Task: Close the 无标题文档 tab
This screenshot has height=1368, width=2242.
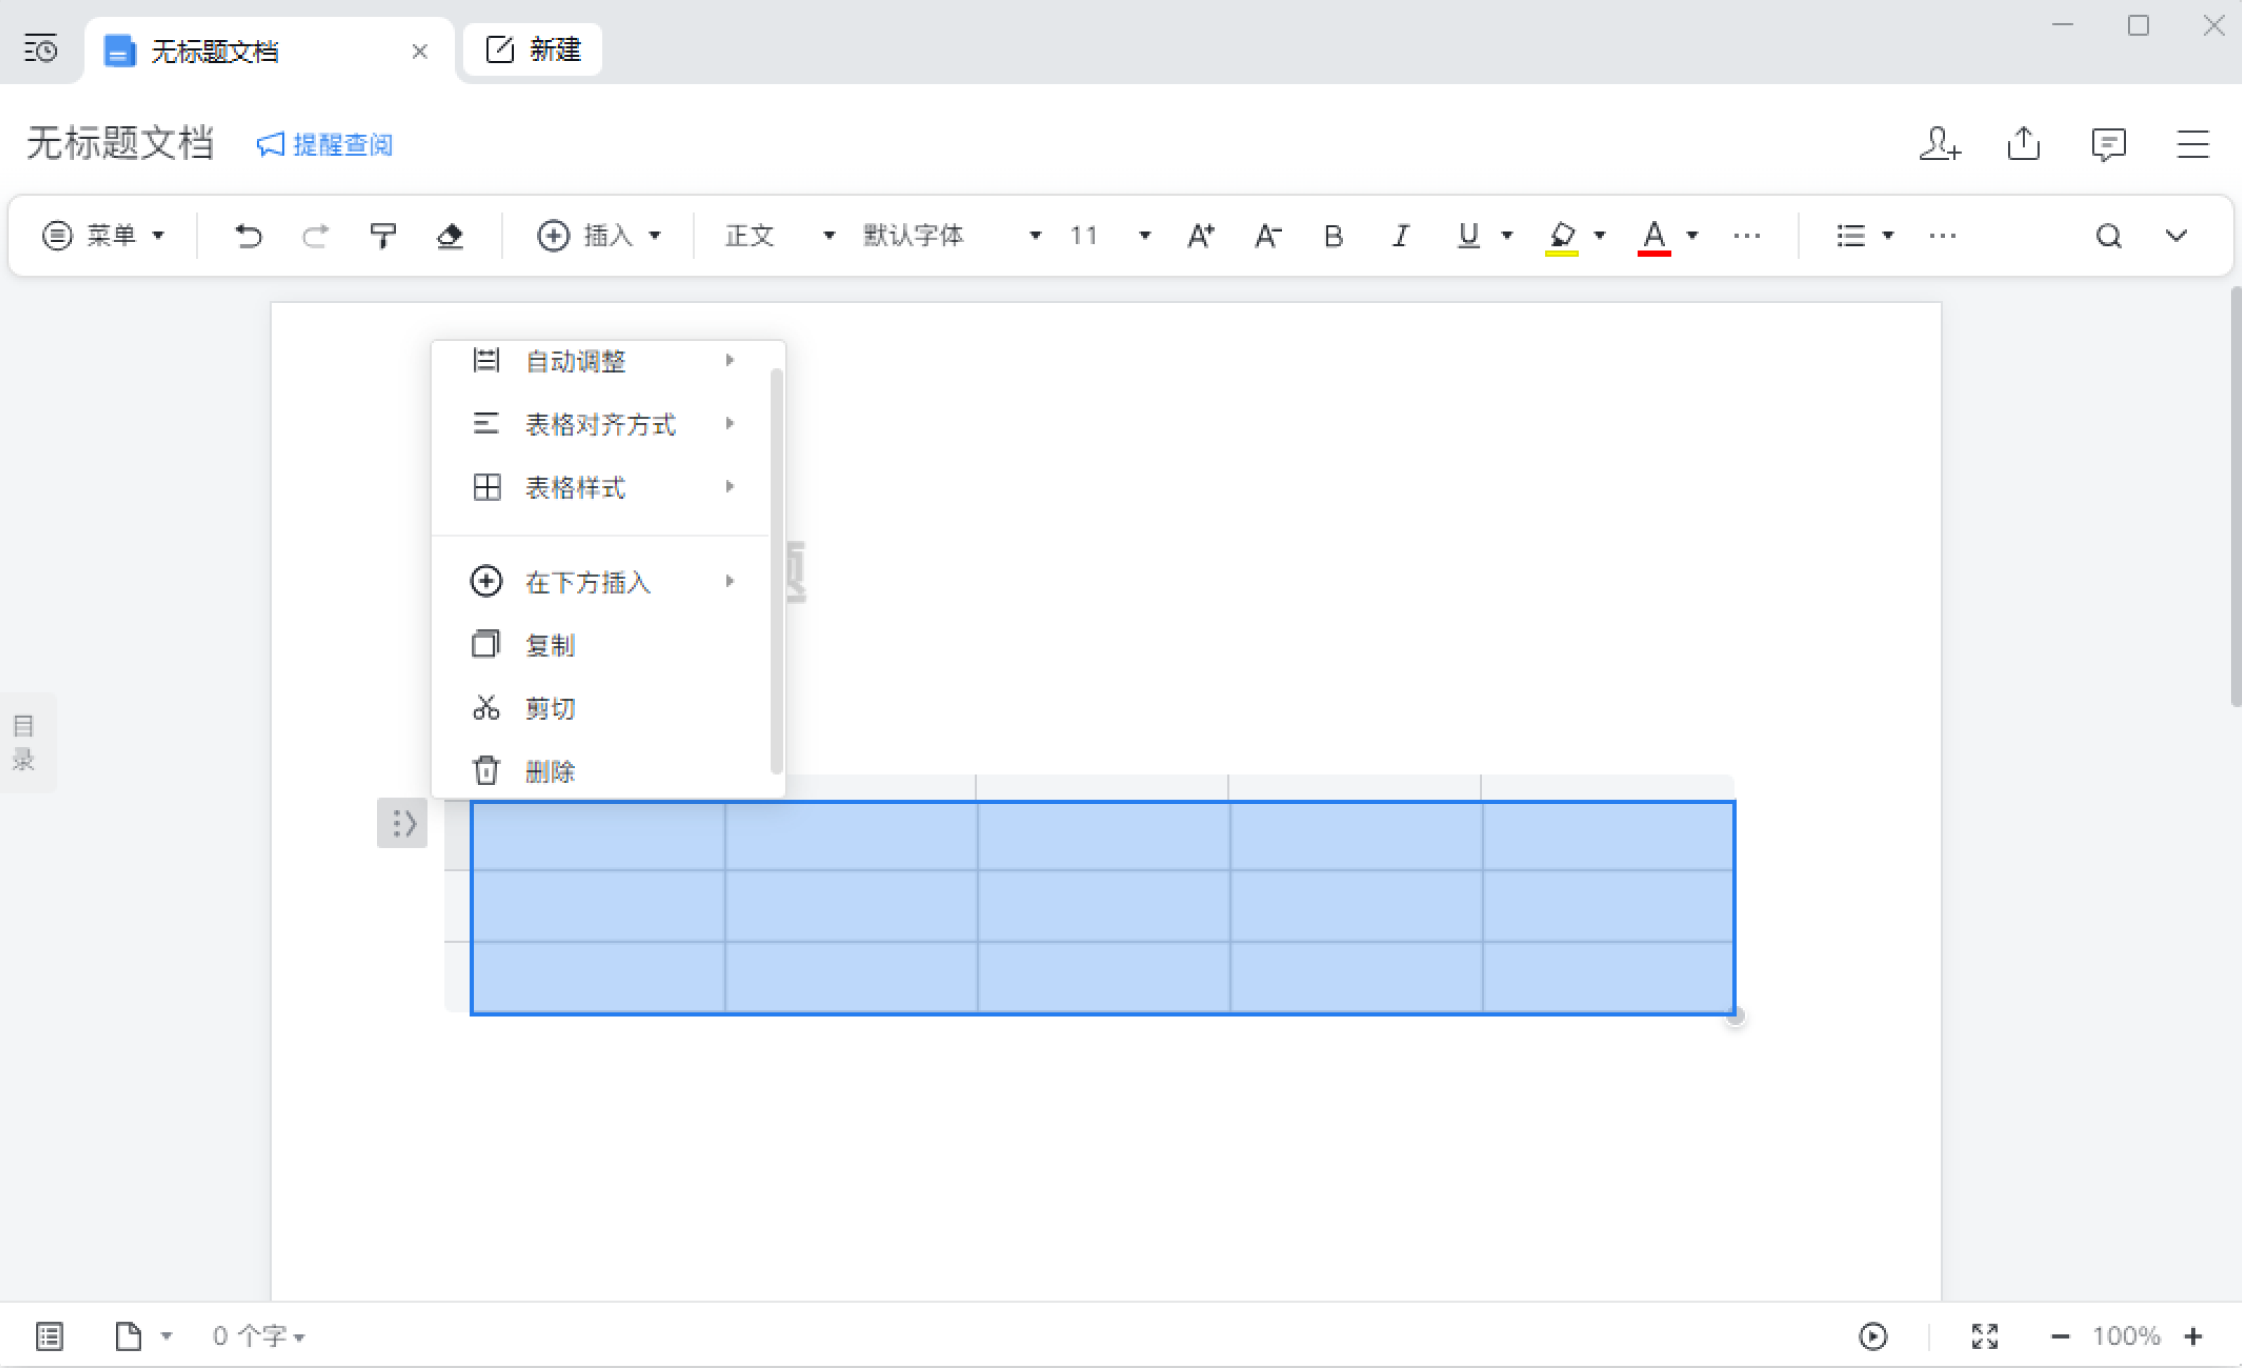Action: (420, 51)
